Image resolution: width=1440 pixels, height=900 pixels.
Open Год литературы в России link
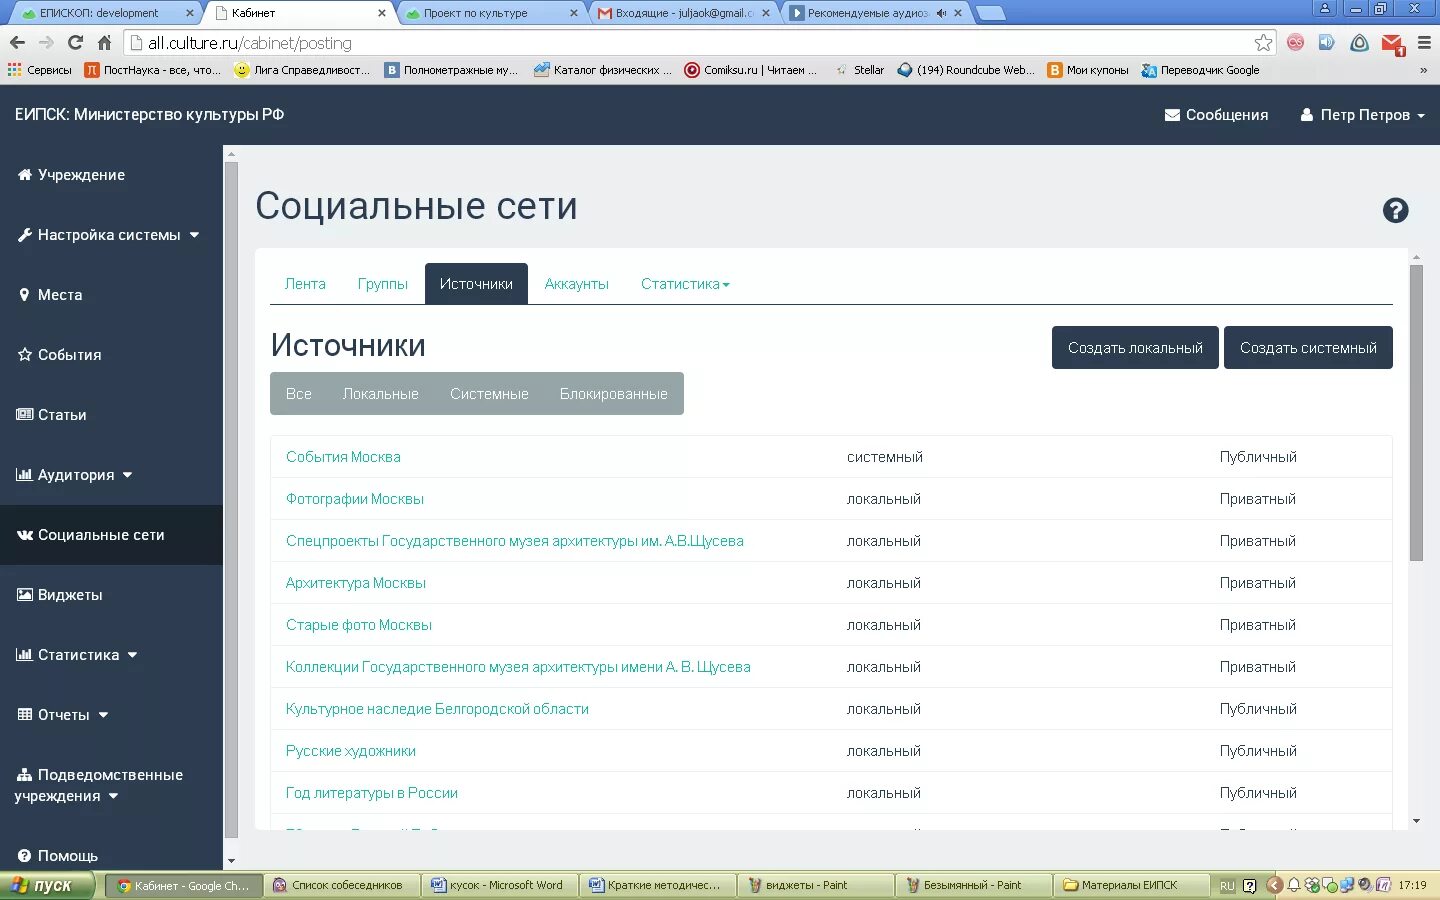click(372, 793)
